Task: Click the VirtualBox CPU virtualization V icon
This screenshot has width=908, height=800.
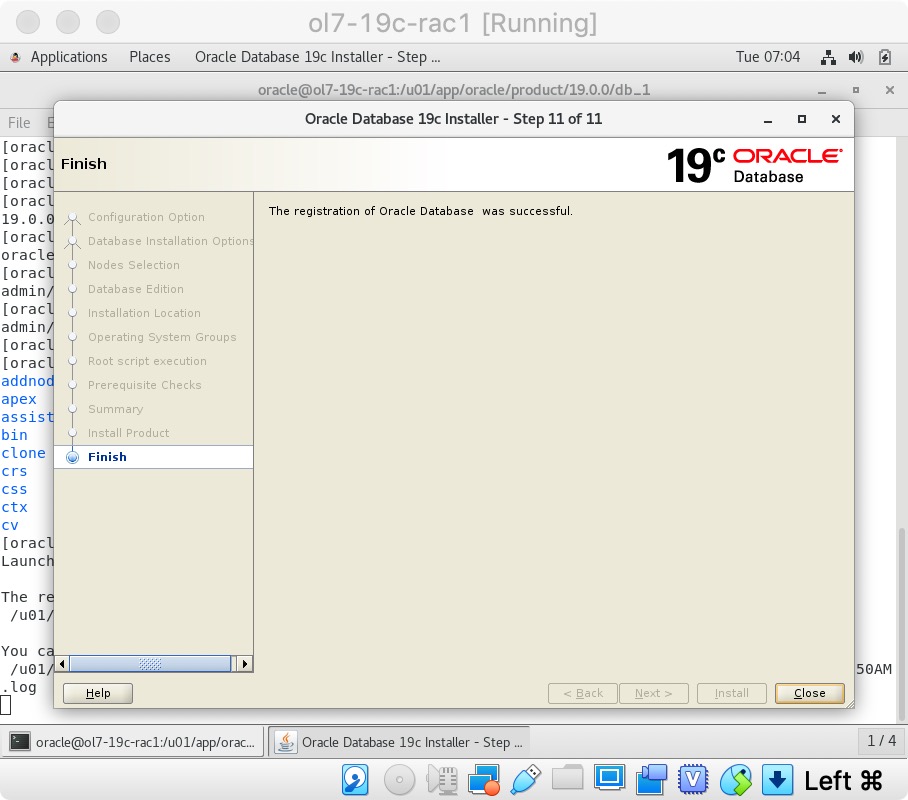Action: click(x=694, y=780)
